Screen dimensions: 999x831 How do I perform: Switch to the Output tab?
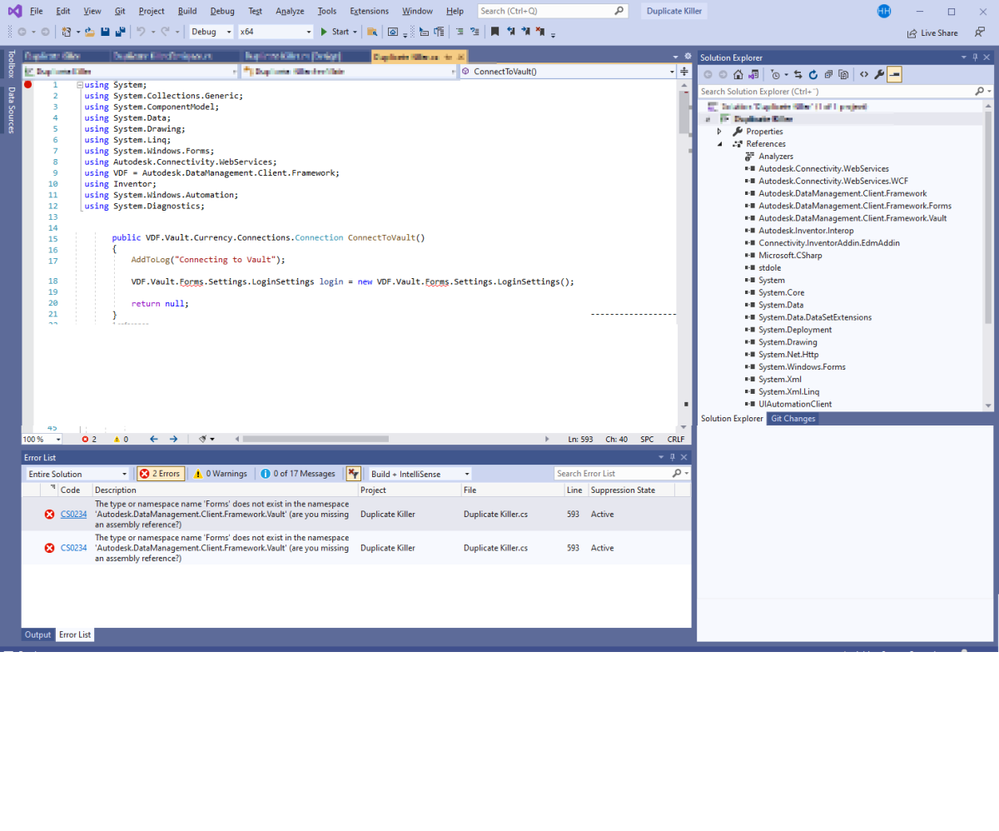point(38,635)
